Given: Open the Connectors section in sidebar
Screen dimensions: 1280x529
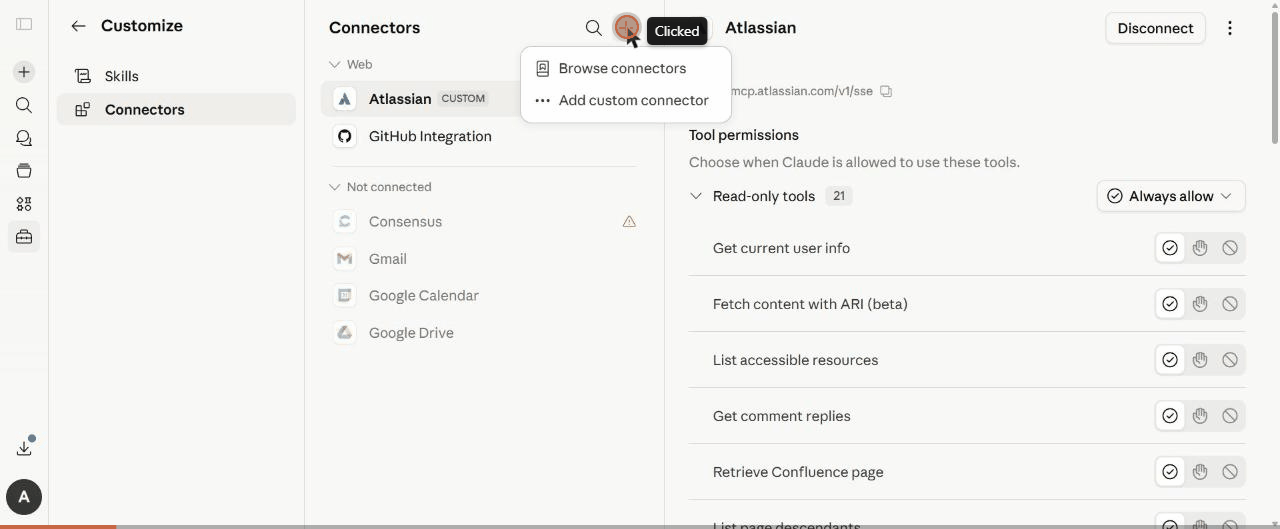Looking at the screenshot, I should [x=176, y=110].
